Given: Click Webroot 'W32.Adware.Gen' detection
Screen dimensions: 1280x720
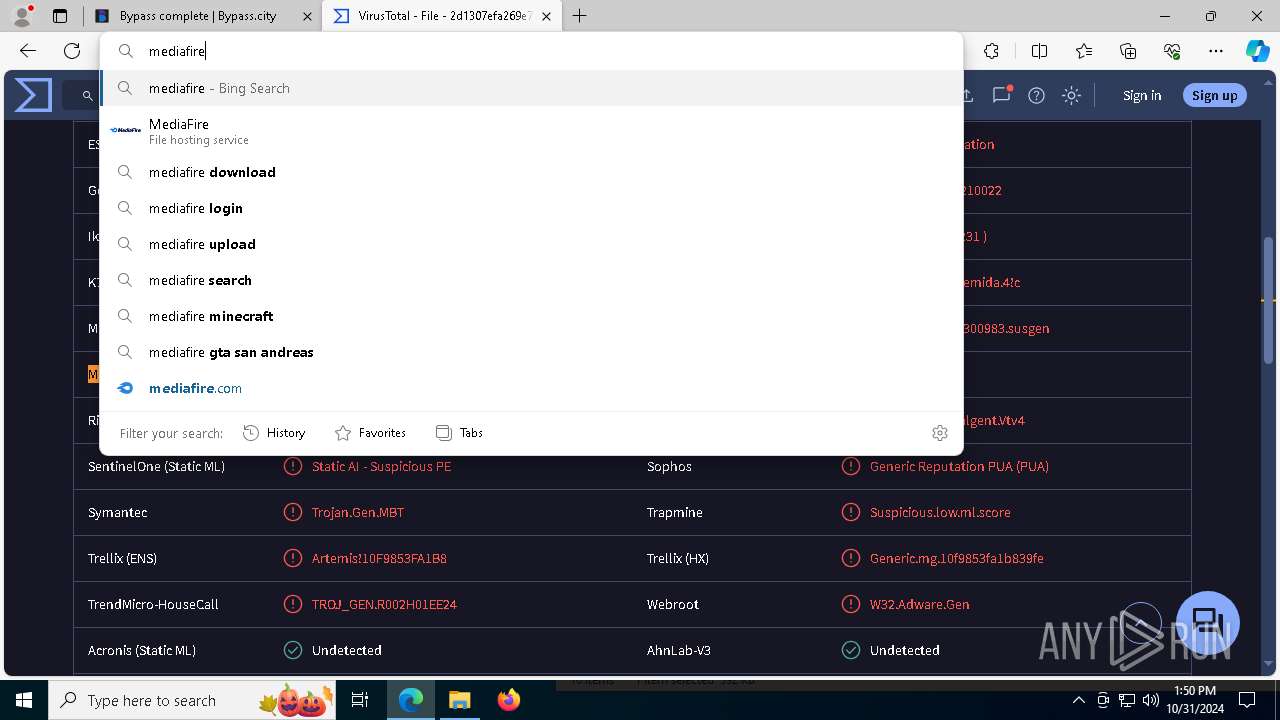Looking at the screenshot, I should coord(920,604).
